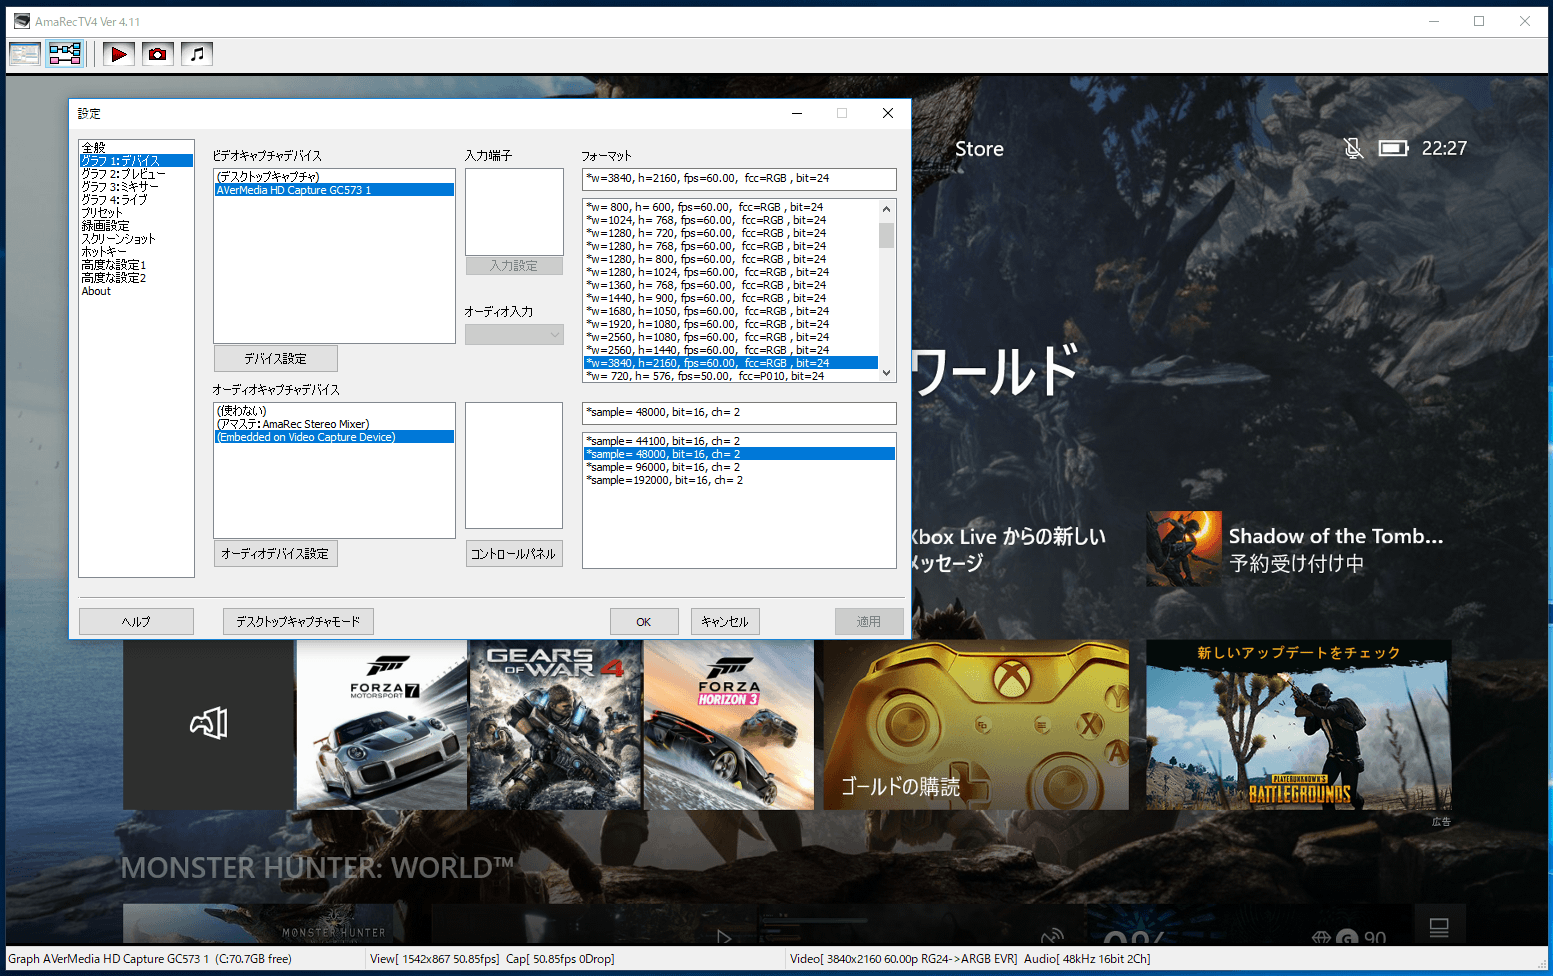
Task: Click the デスクトップキャプチャモード button
Action: tap(298, 621)
